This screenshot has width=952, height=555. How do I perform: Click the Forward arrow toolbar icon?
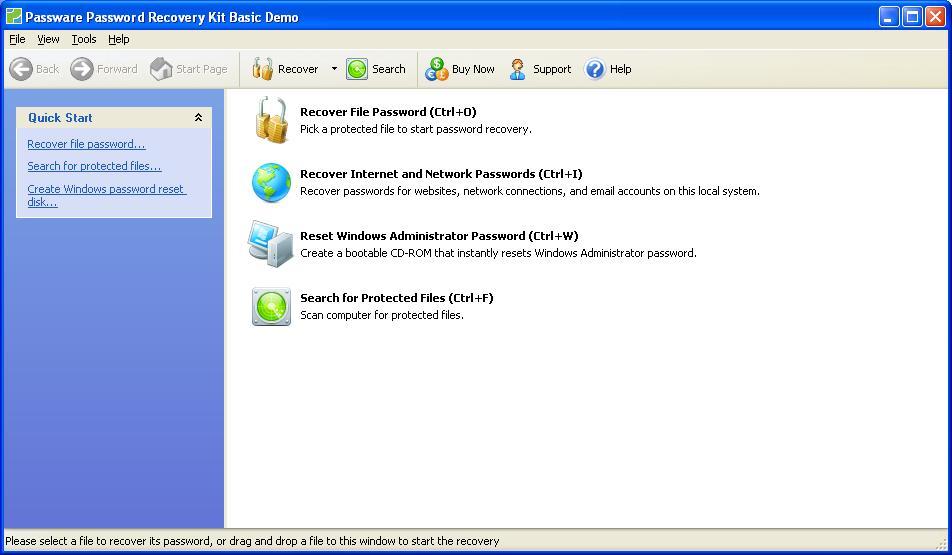[82, 69]
